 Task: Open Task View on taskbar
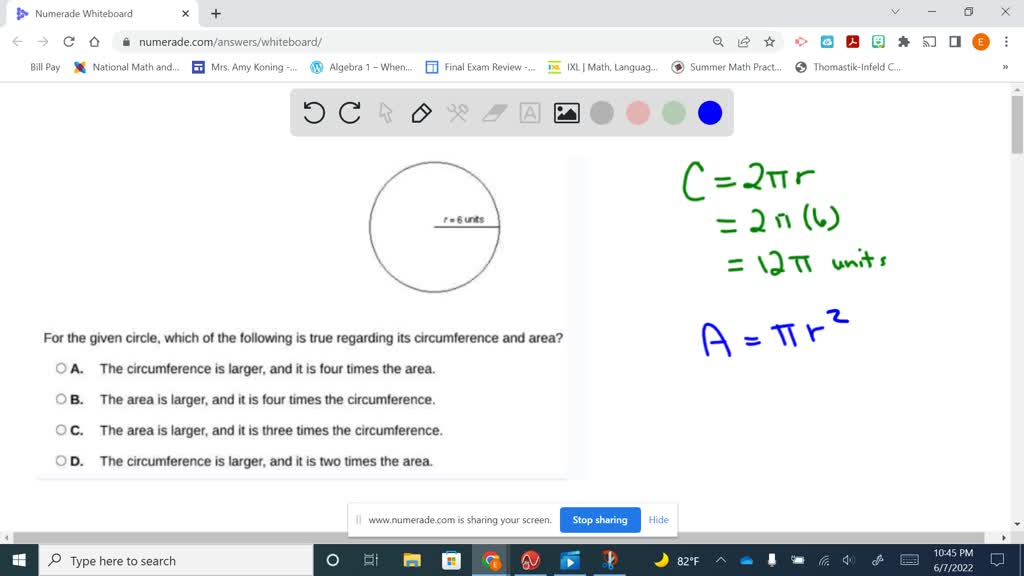click(x=371, y=560)
